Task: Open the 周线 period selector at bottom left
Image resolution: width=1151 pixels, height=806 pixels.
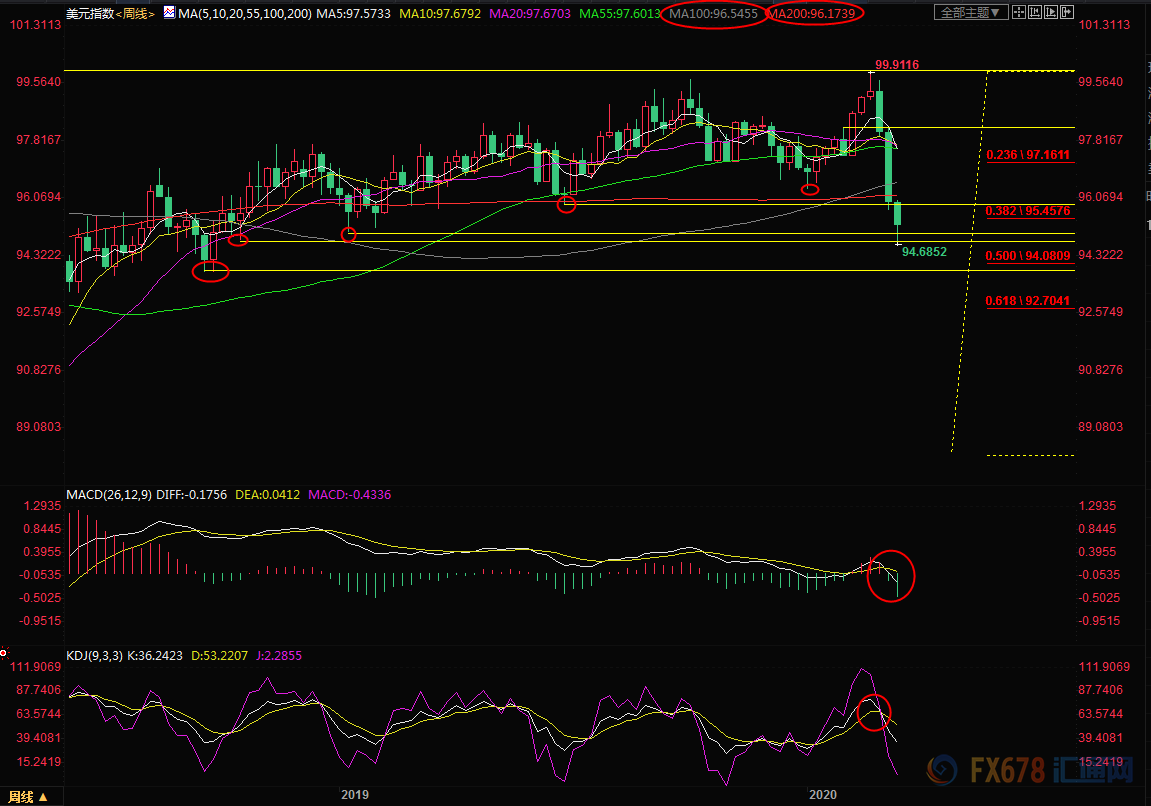Action: (24, 796)
